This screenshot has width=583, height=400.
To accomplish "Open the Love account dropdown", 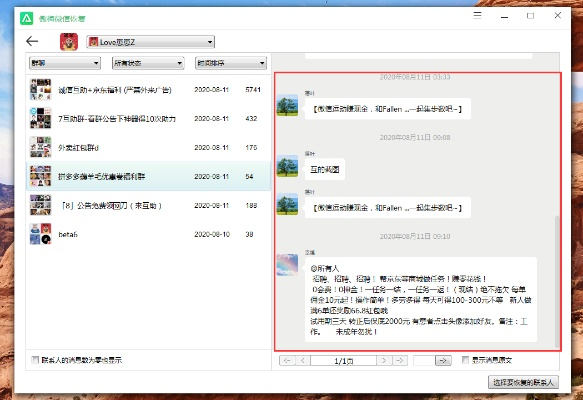I will pyautogui.click(x=151, y=42).
